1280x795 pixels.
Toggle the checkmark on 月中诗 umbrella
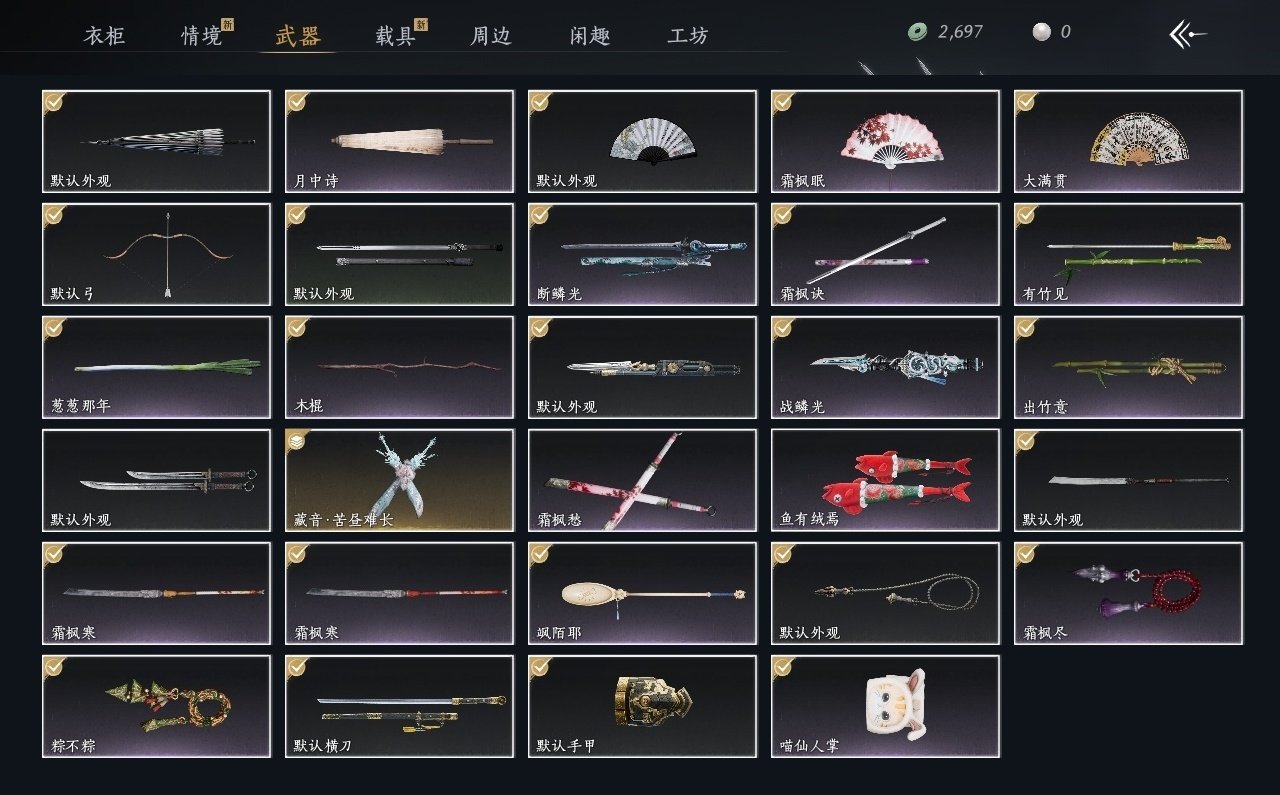click(x=296, y=101)
